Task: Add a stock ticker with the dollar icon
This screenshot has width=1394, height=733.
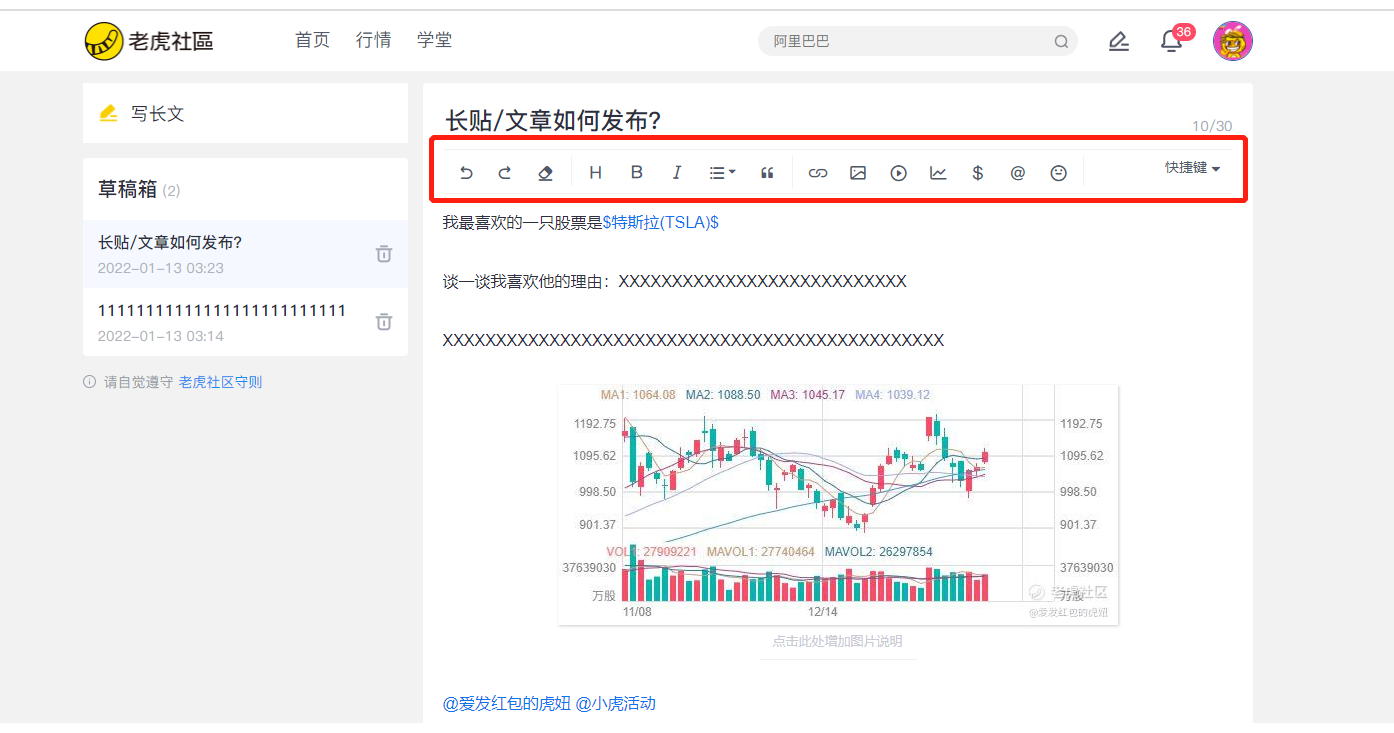Action: 978,173
